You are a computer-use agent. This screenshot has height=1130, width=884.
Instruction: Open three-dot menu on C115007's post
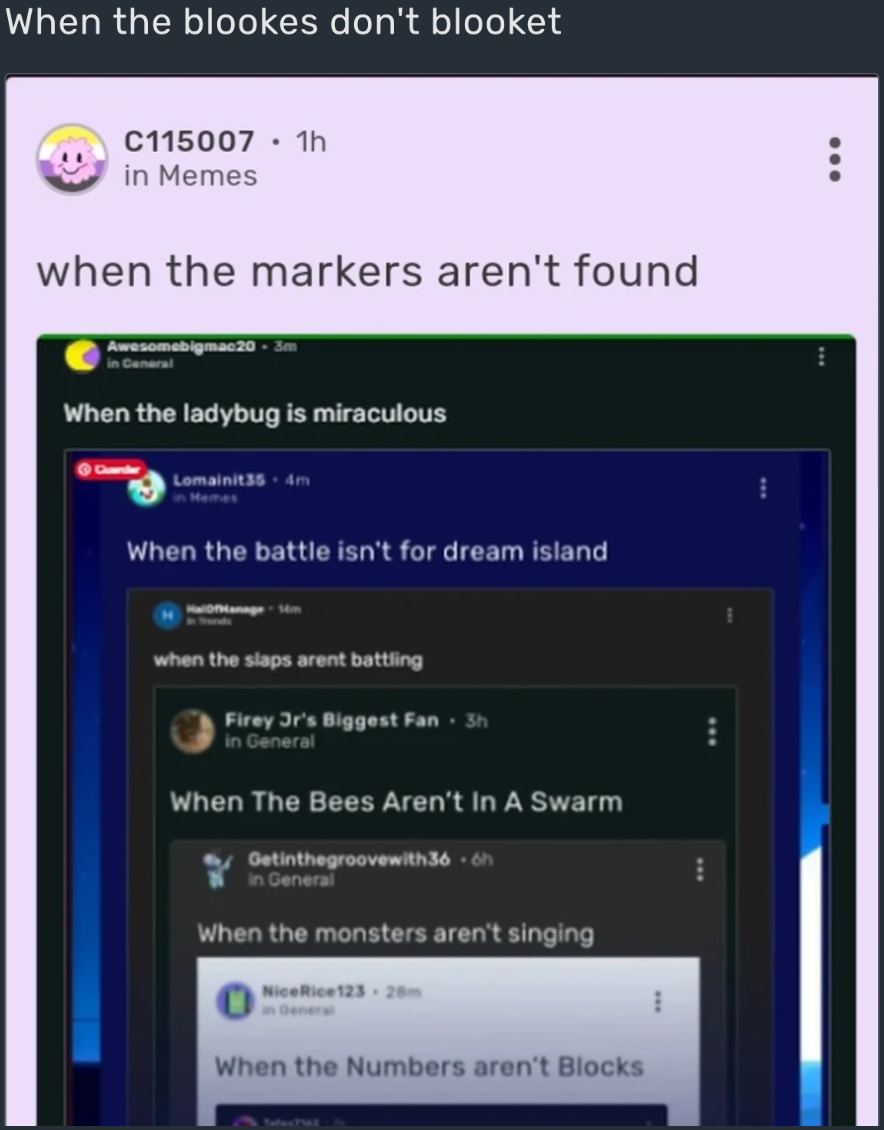[x=835, y=159]
